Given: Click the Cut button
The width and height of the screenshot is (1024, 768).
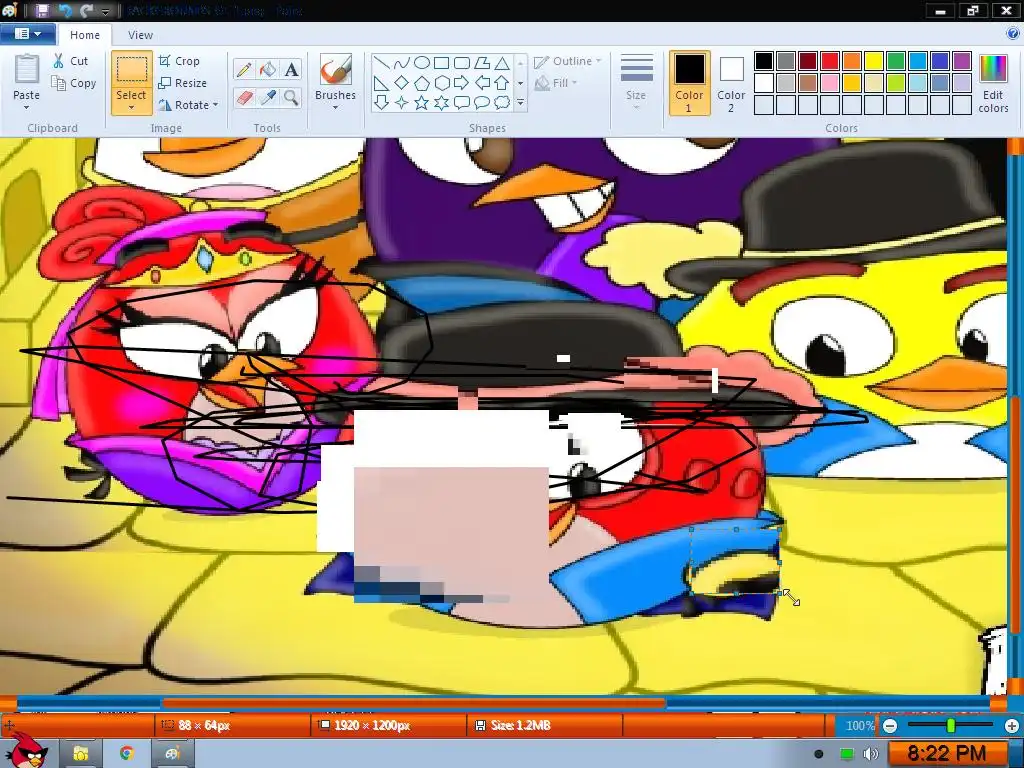Looking at the screenshot, I should pyautogui.click(x=71, y=61).
